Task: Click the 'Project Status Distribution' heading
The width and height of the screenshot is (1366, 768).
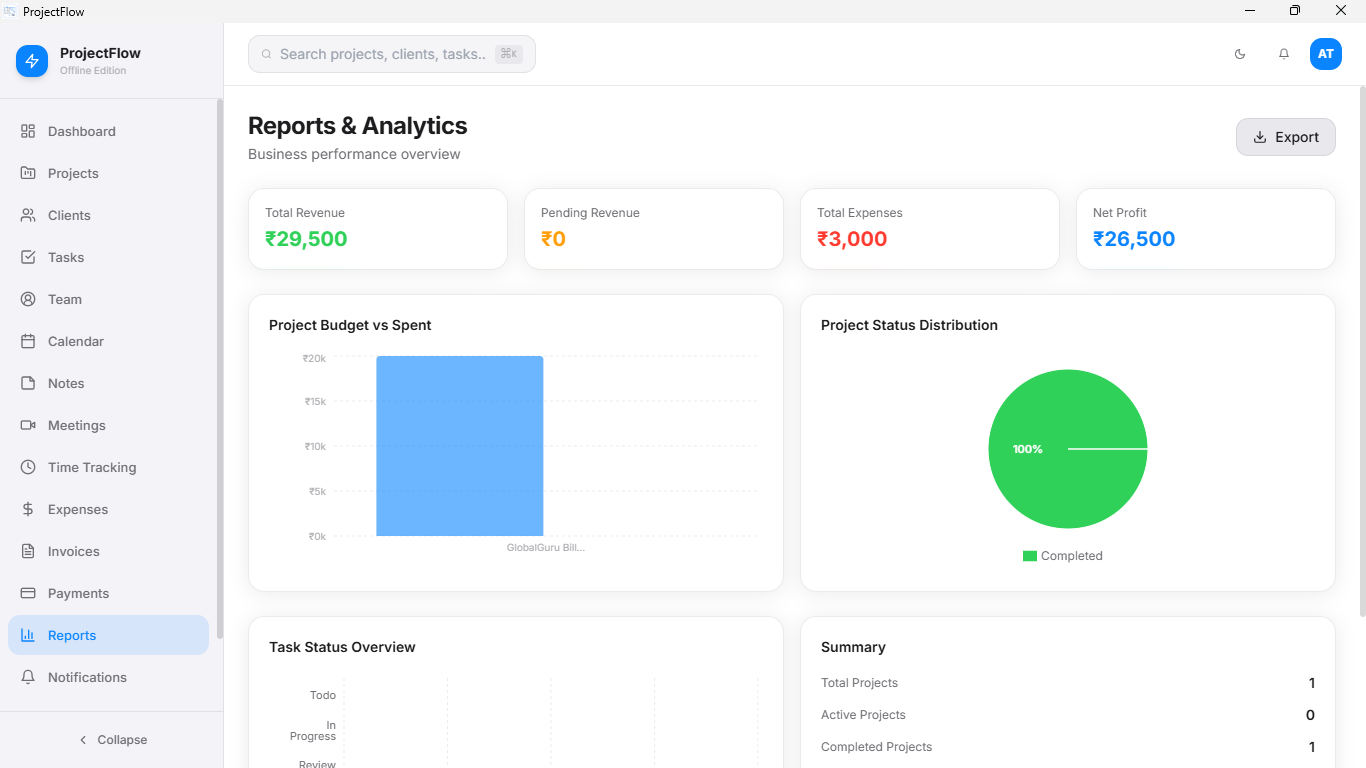Action: 909,325
